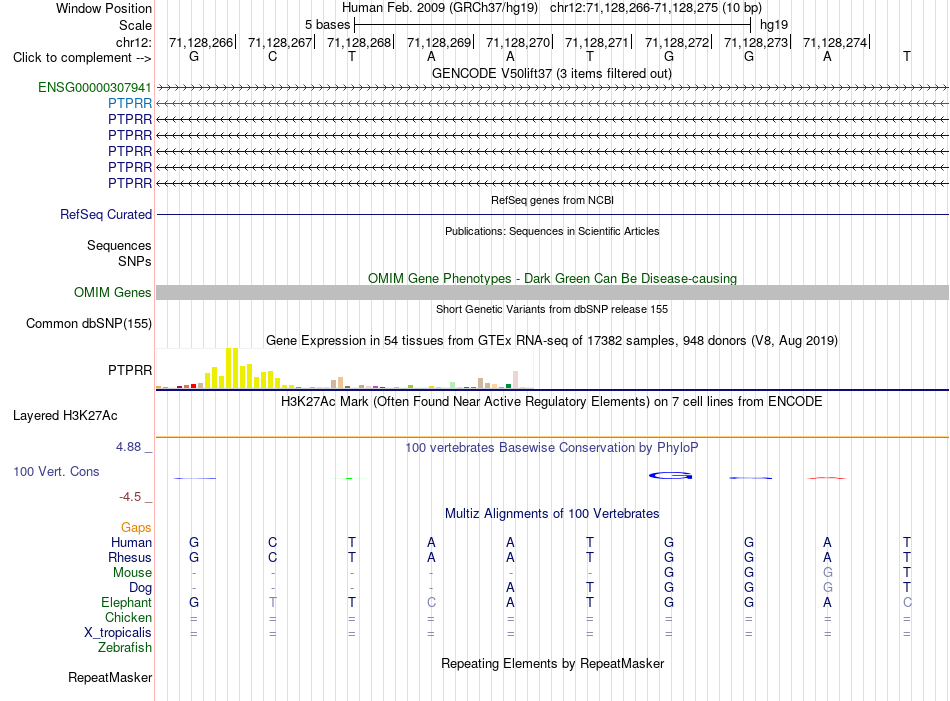Click the GTEx PTPRR expression bar chart

coord(344,368)
